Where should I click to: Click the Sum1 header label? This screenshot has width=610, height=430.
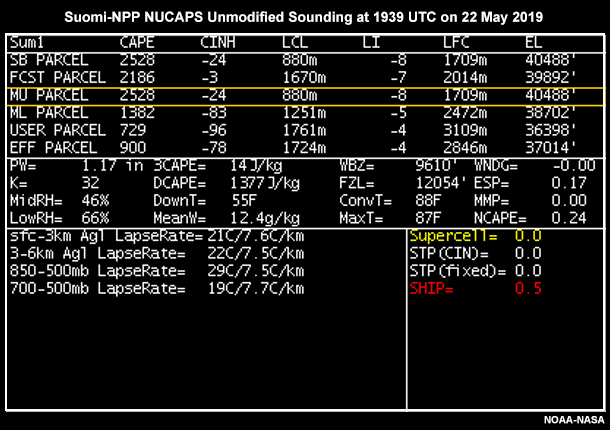[x=27, y=42]
